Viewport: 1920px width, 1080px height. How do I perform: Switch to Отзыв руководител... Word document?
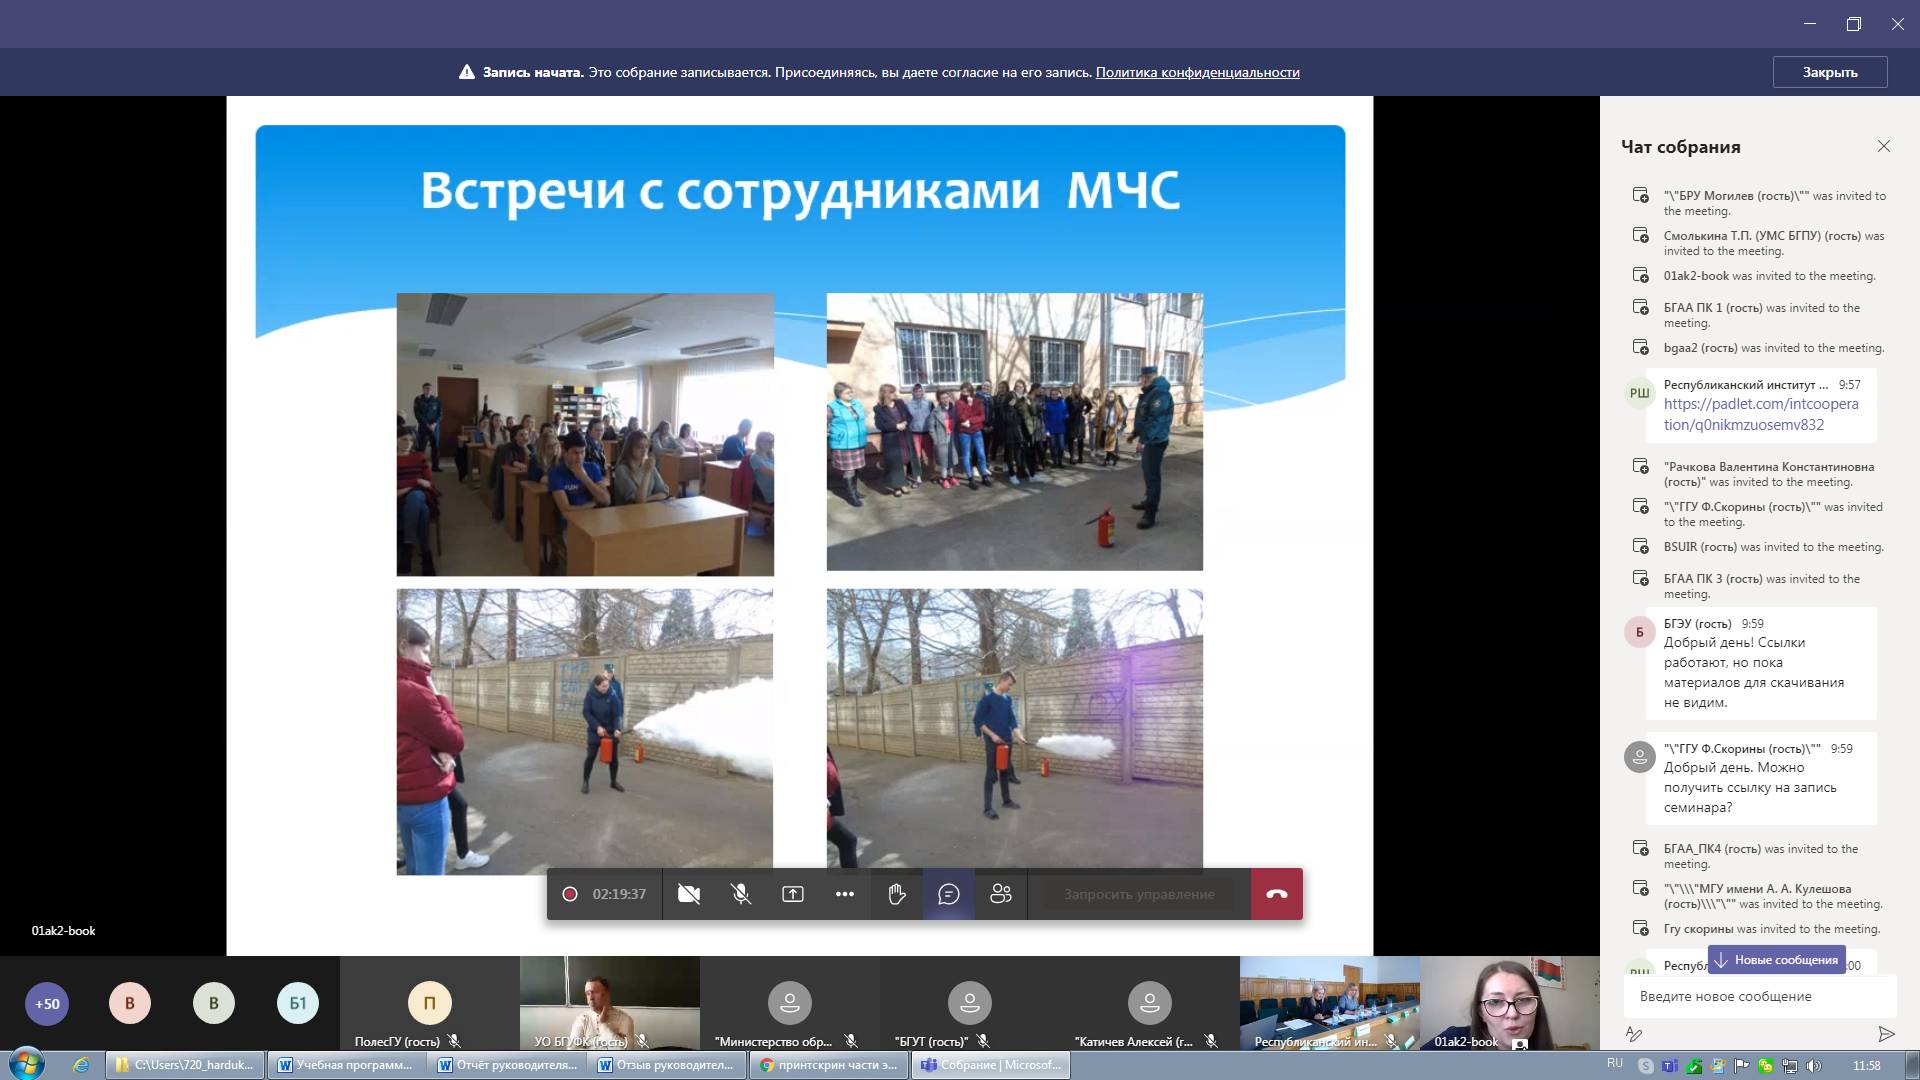[668, 1065]
